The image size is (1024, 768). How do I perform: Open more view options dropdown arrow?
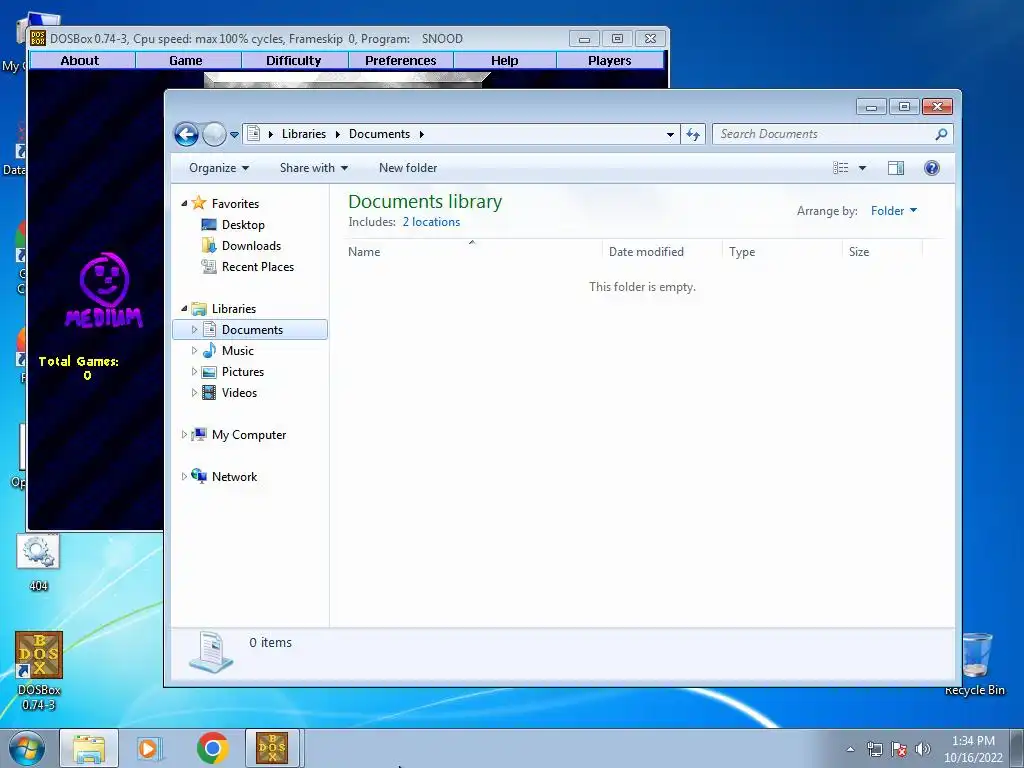(862, 168)
